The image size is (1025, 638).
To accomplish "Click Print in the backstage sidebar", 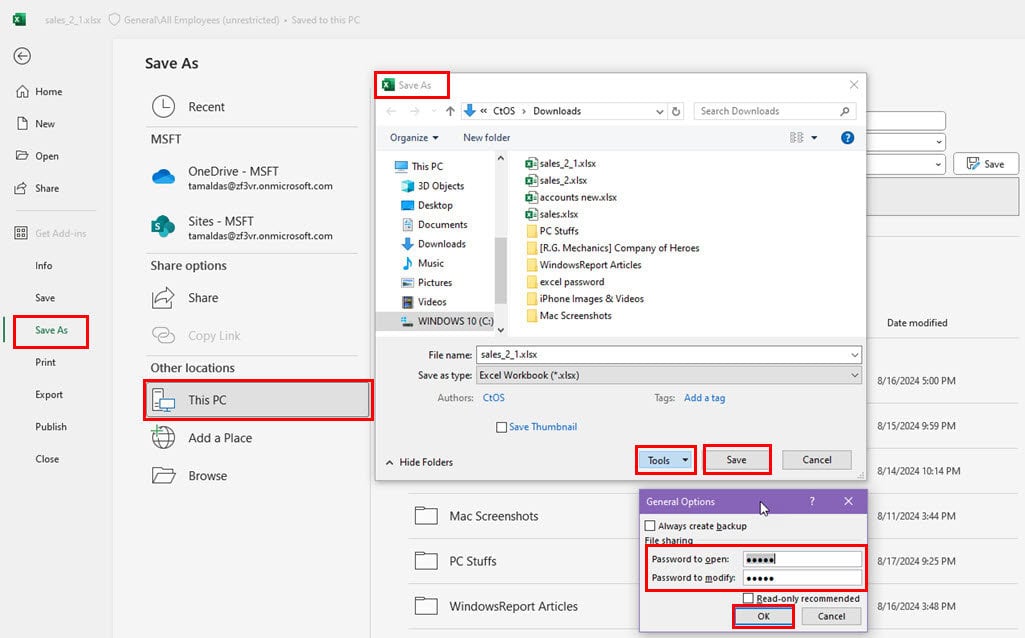I will click(45, 362).
